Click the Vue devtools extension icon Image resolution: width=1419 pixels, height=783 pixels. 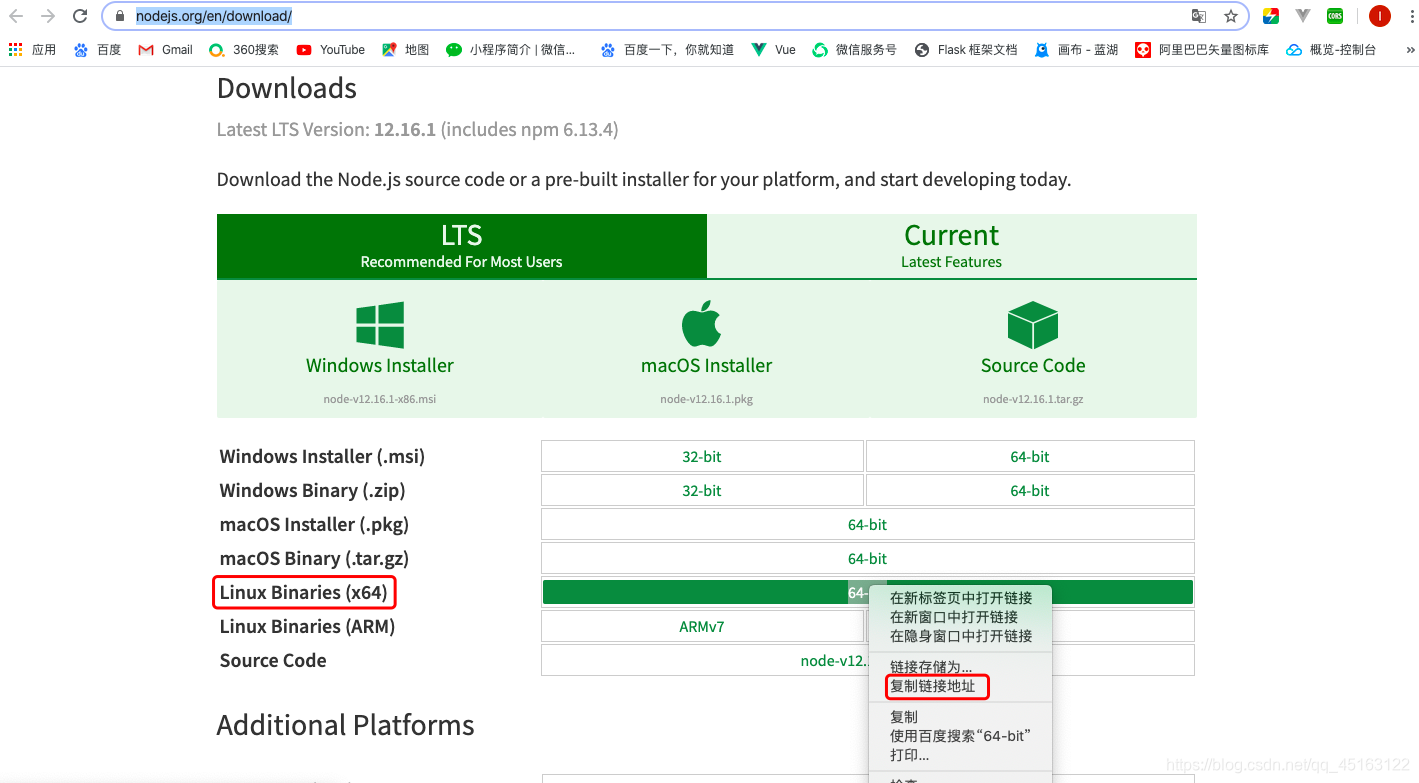(x=1303, y=16)
